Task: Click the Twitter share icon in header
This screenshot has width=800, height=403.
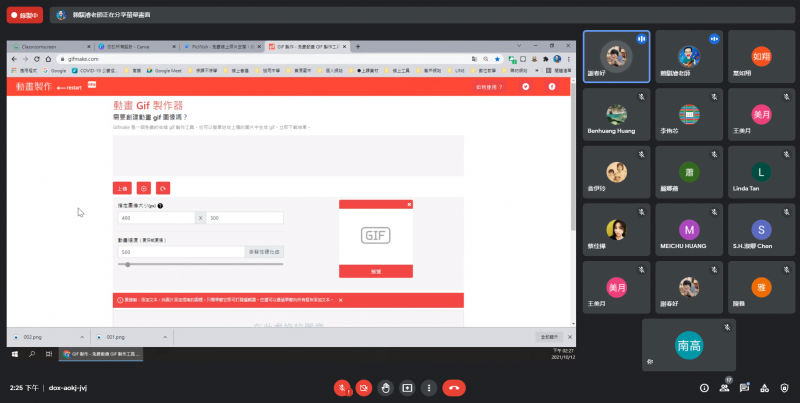Action: click(x=526, y=87)
